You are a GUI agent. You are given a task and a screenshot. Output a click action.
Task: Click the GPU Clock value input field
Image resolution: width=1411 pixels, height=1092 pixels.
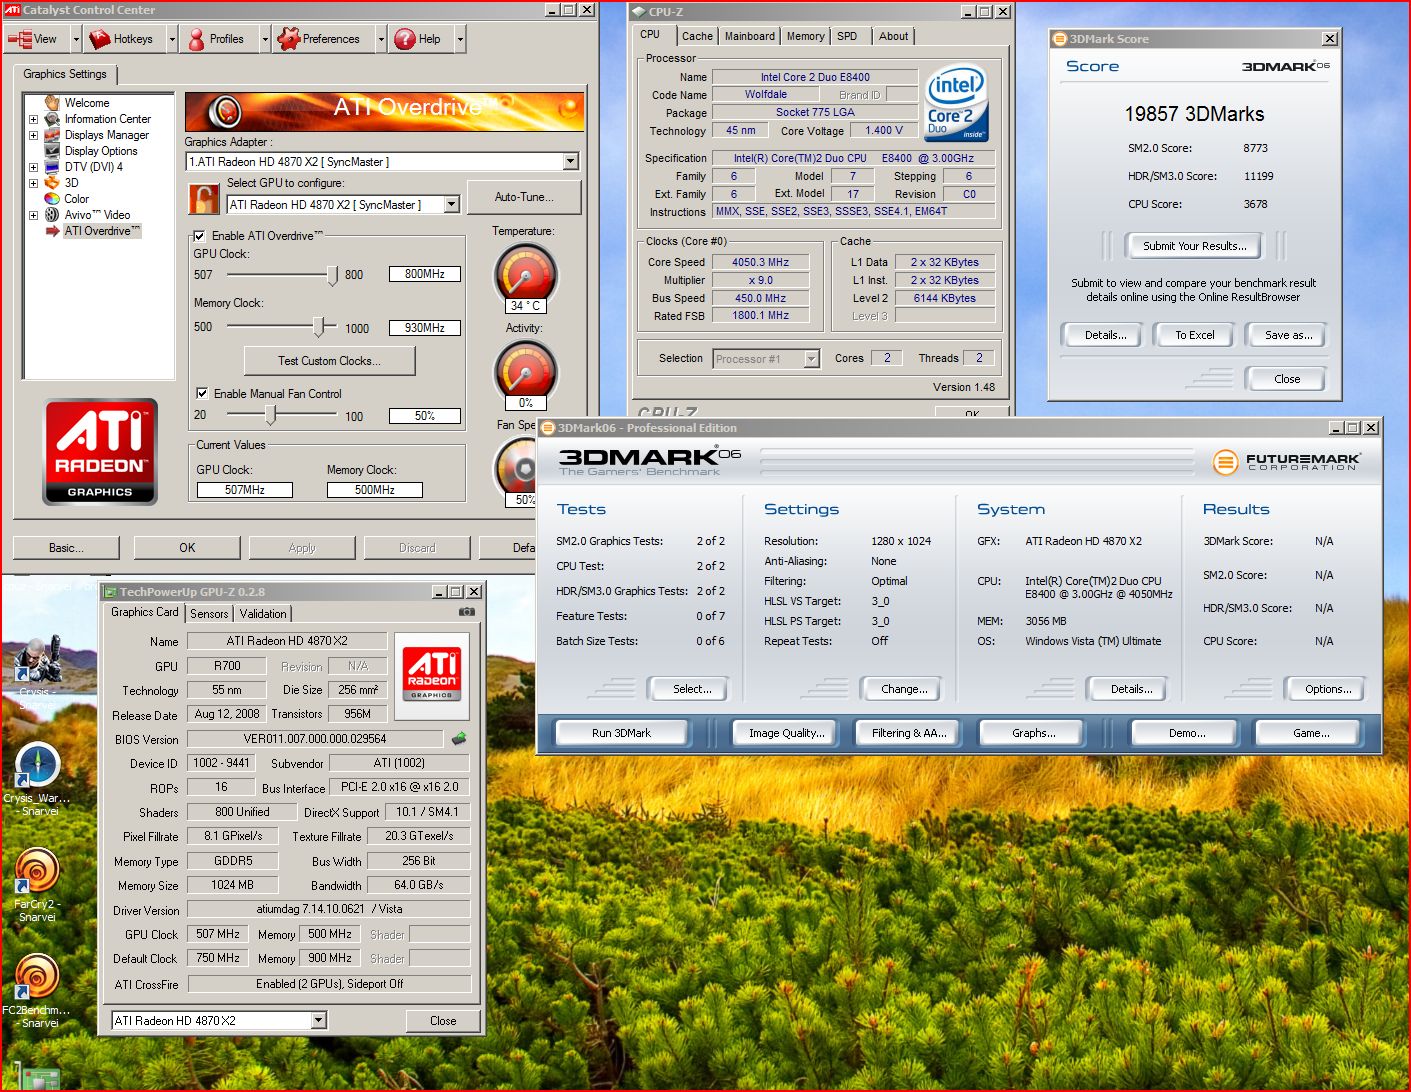click(x=425, y=274)
